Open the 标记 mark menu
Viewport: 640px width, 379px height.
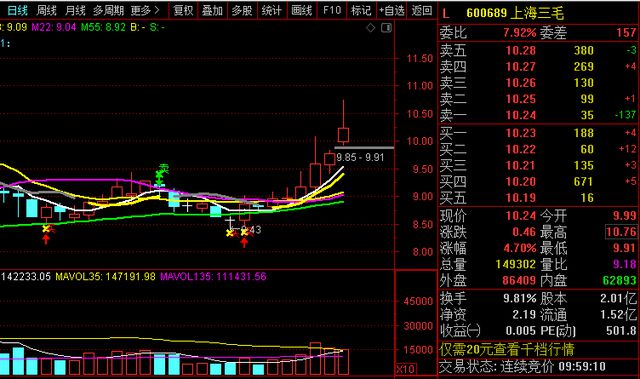[361, 10]
